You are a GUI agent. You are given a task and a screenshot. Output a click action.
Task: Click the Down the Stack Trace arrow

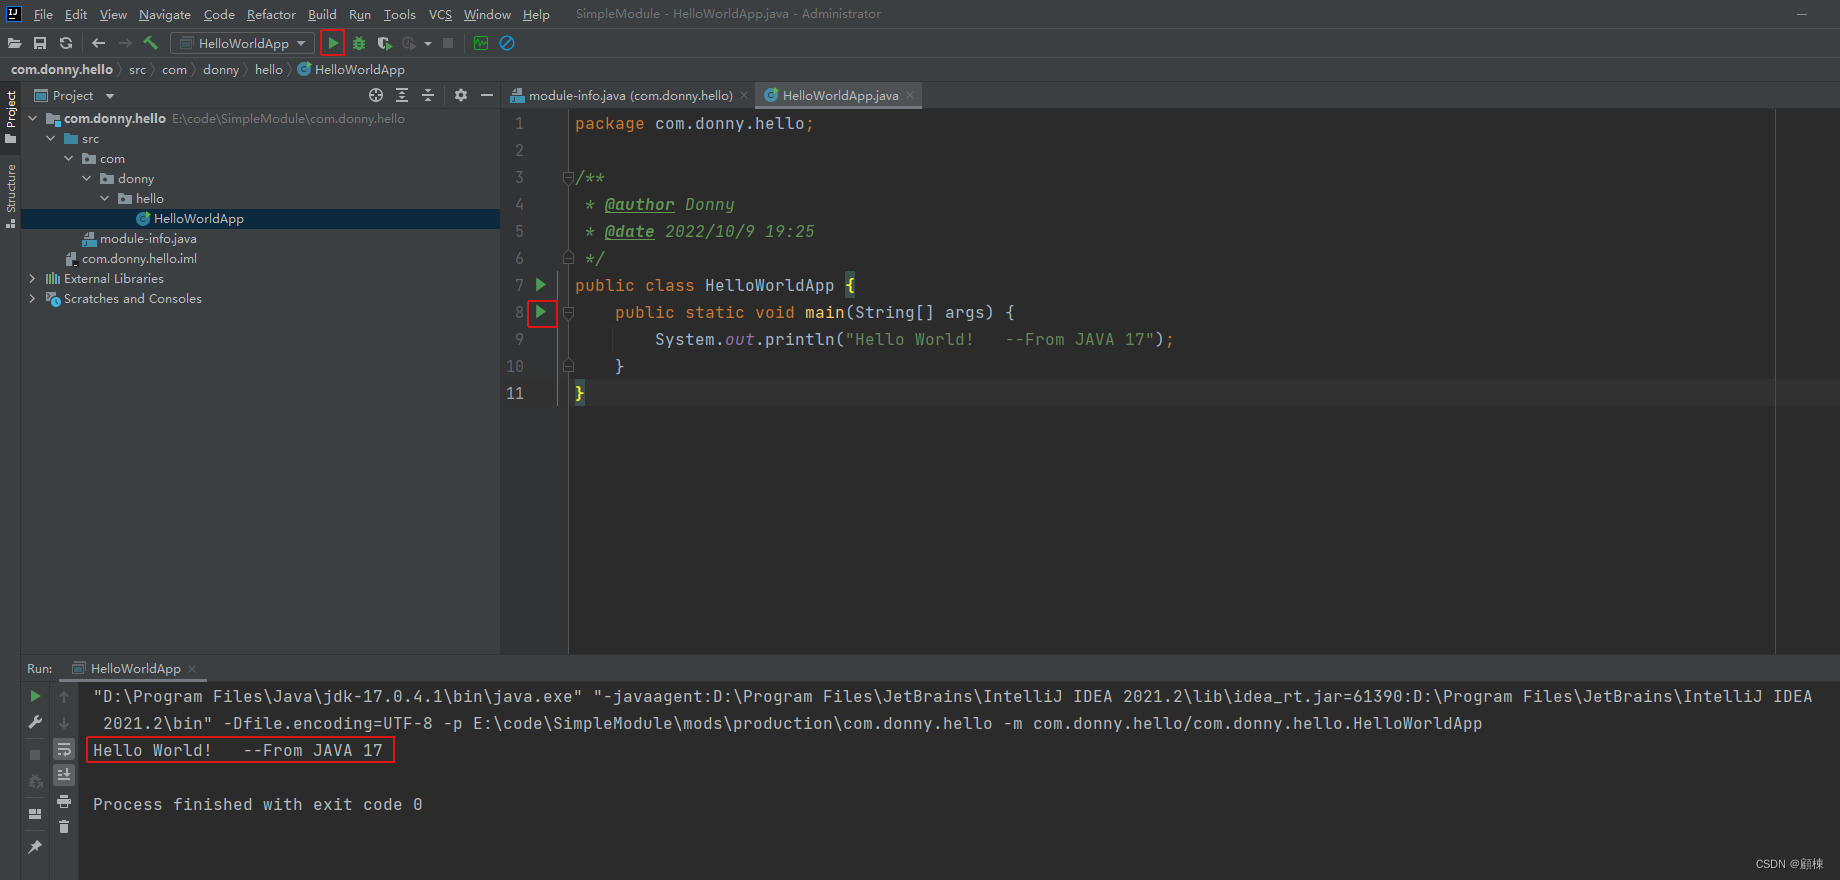[64, 722]
